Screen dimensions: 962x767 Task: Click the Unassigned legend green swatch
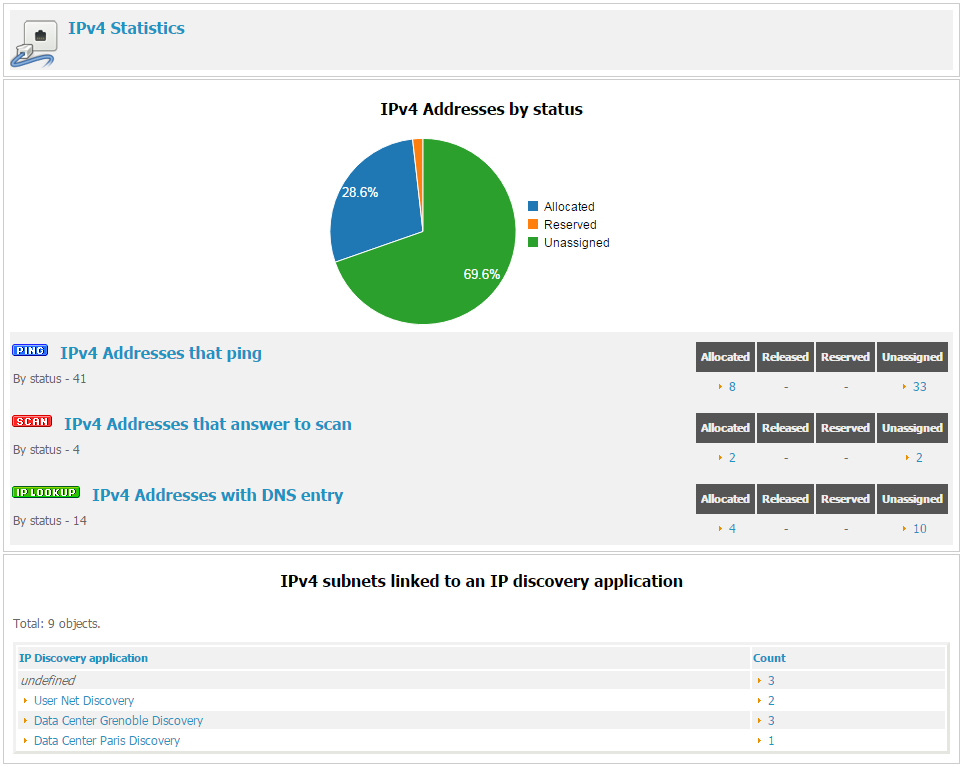point(533,243)
